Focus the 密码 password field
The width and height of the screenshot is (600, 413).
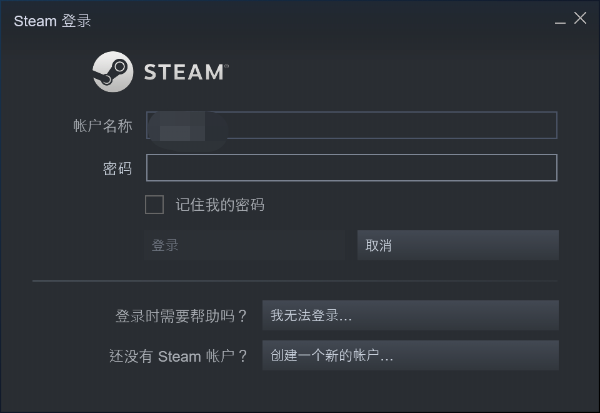351,168
